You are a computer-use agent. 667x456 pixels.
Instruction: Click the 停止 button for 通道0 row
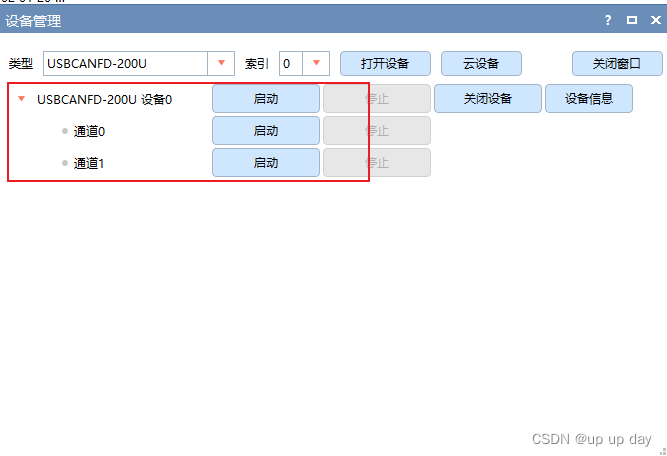[x=377, y=131]
